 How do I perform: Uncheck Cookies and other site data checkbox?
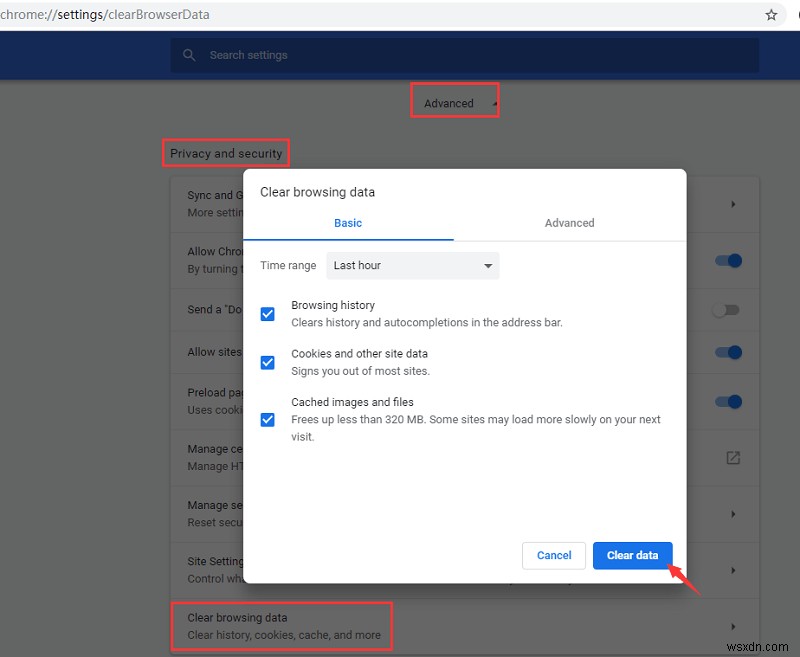(267, 362)
